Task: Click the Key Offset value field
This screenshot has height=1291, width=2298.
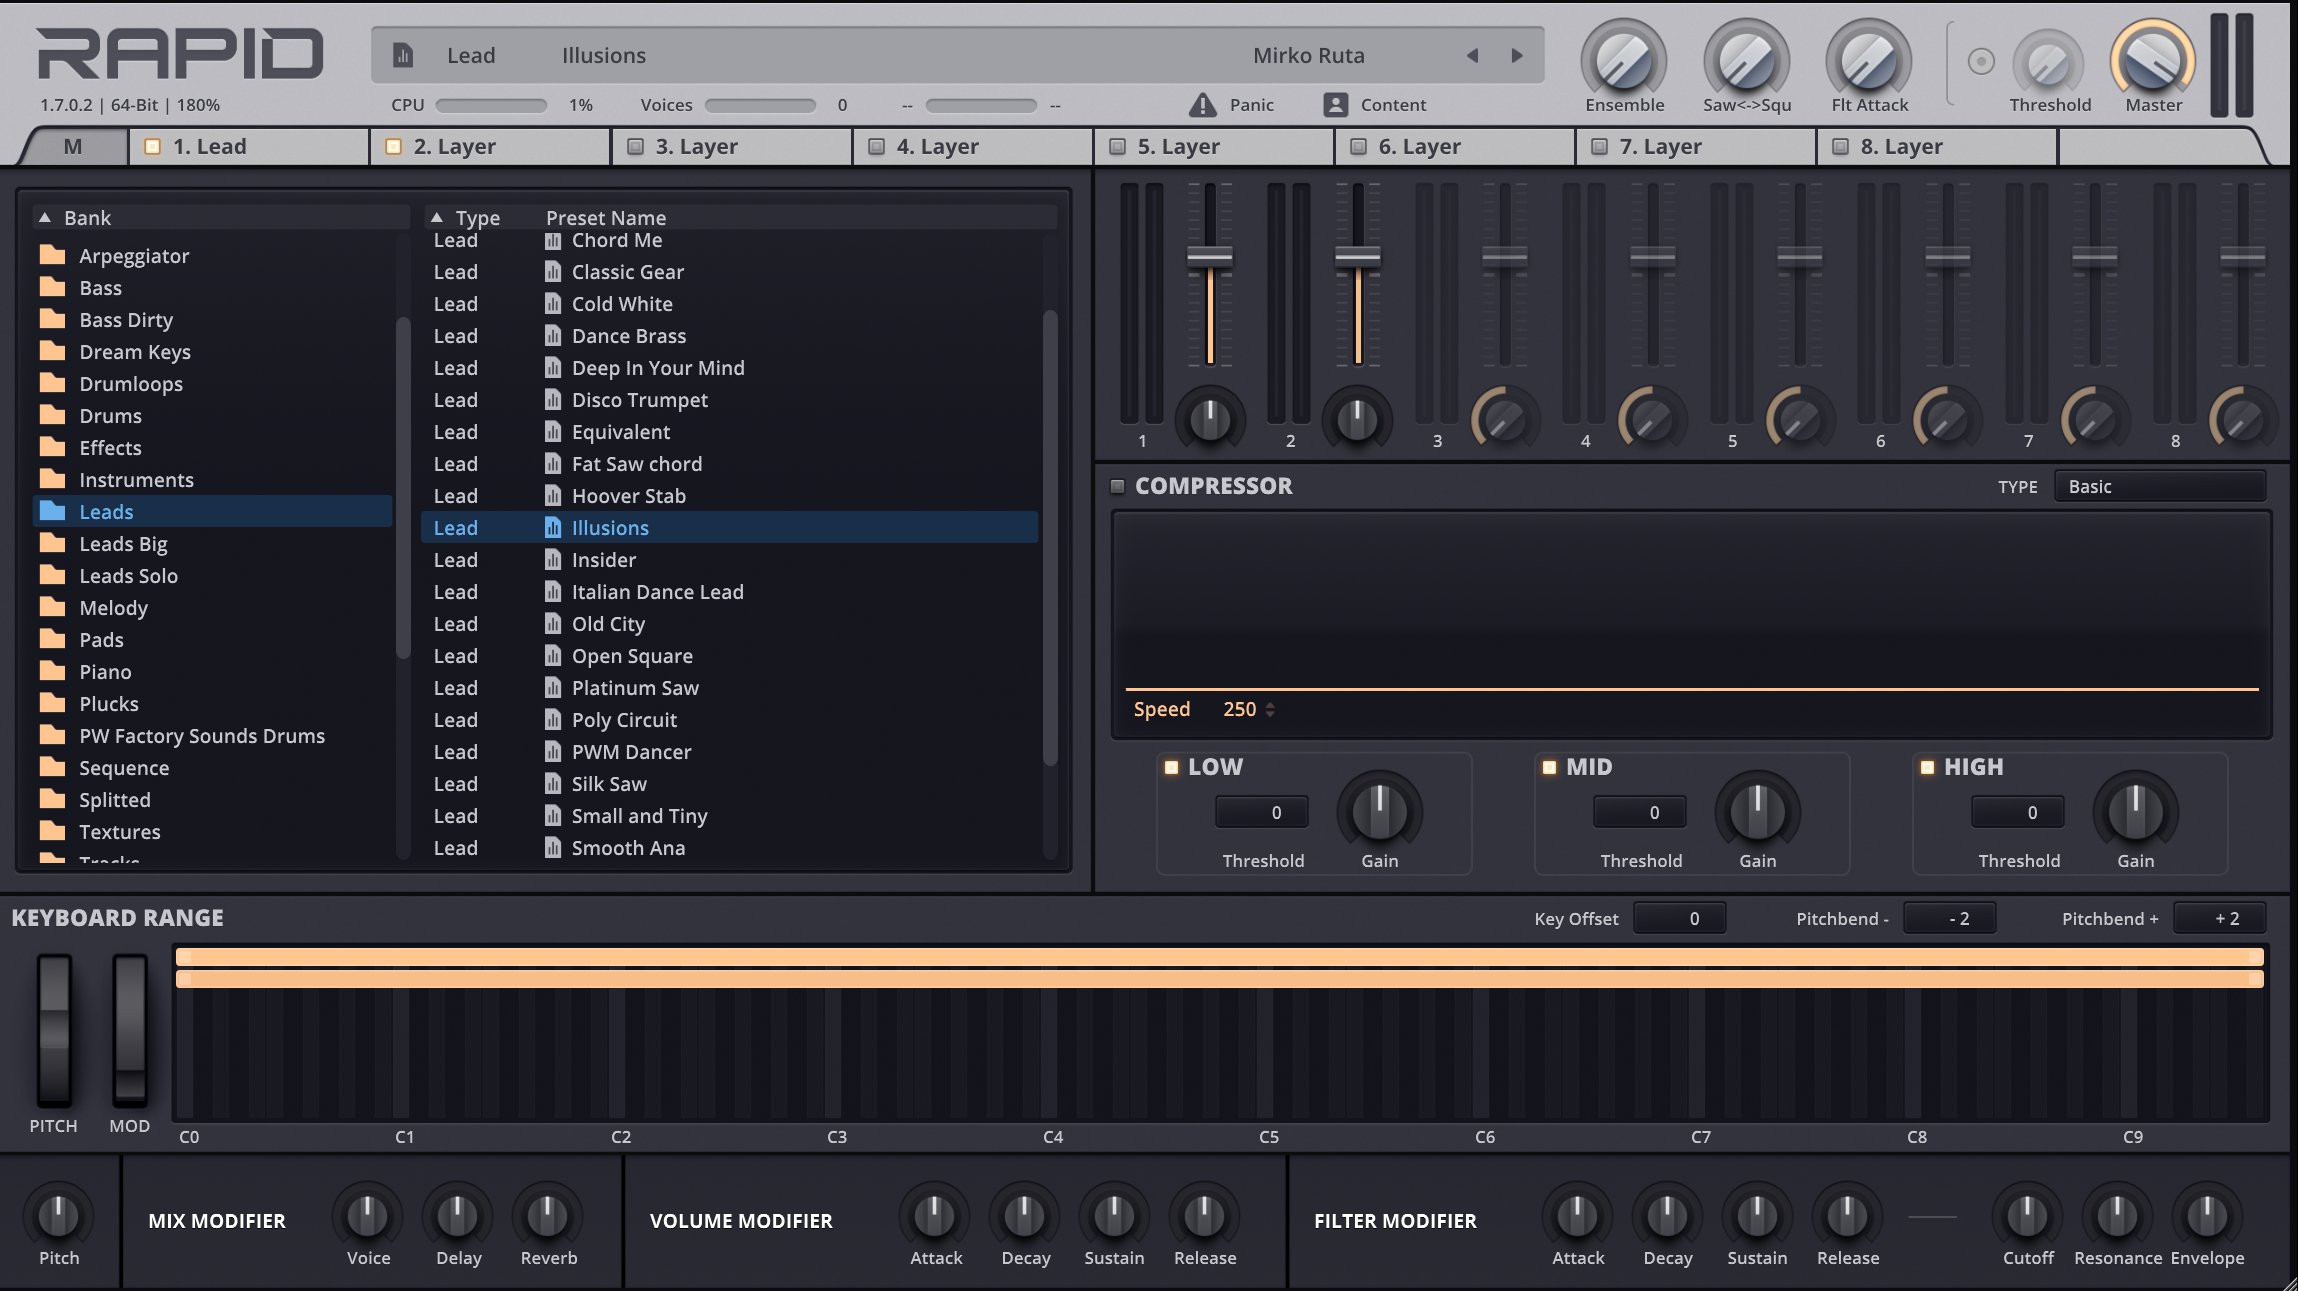Action: pos(1680,918)
